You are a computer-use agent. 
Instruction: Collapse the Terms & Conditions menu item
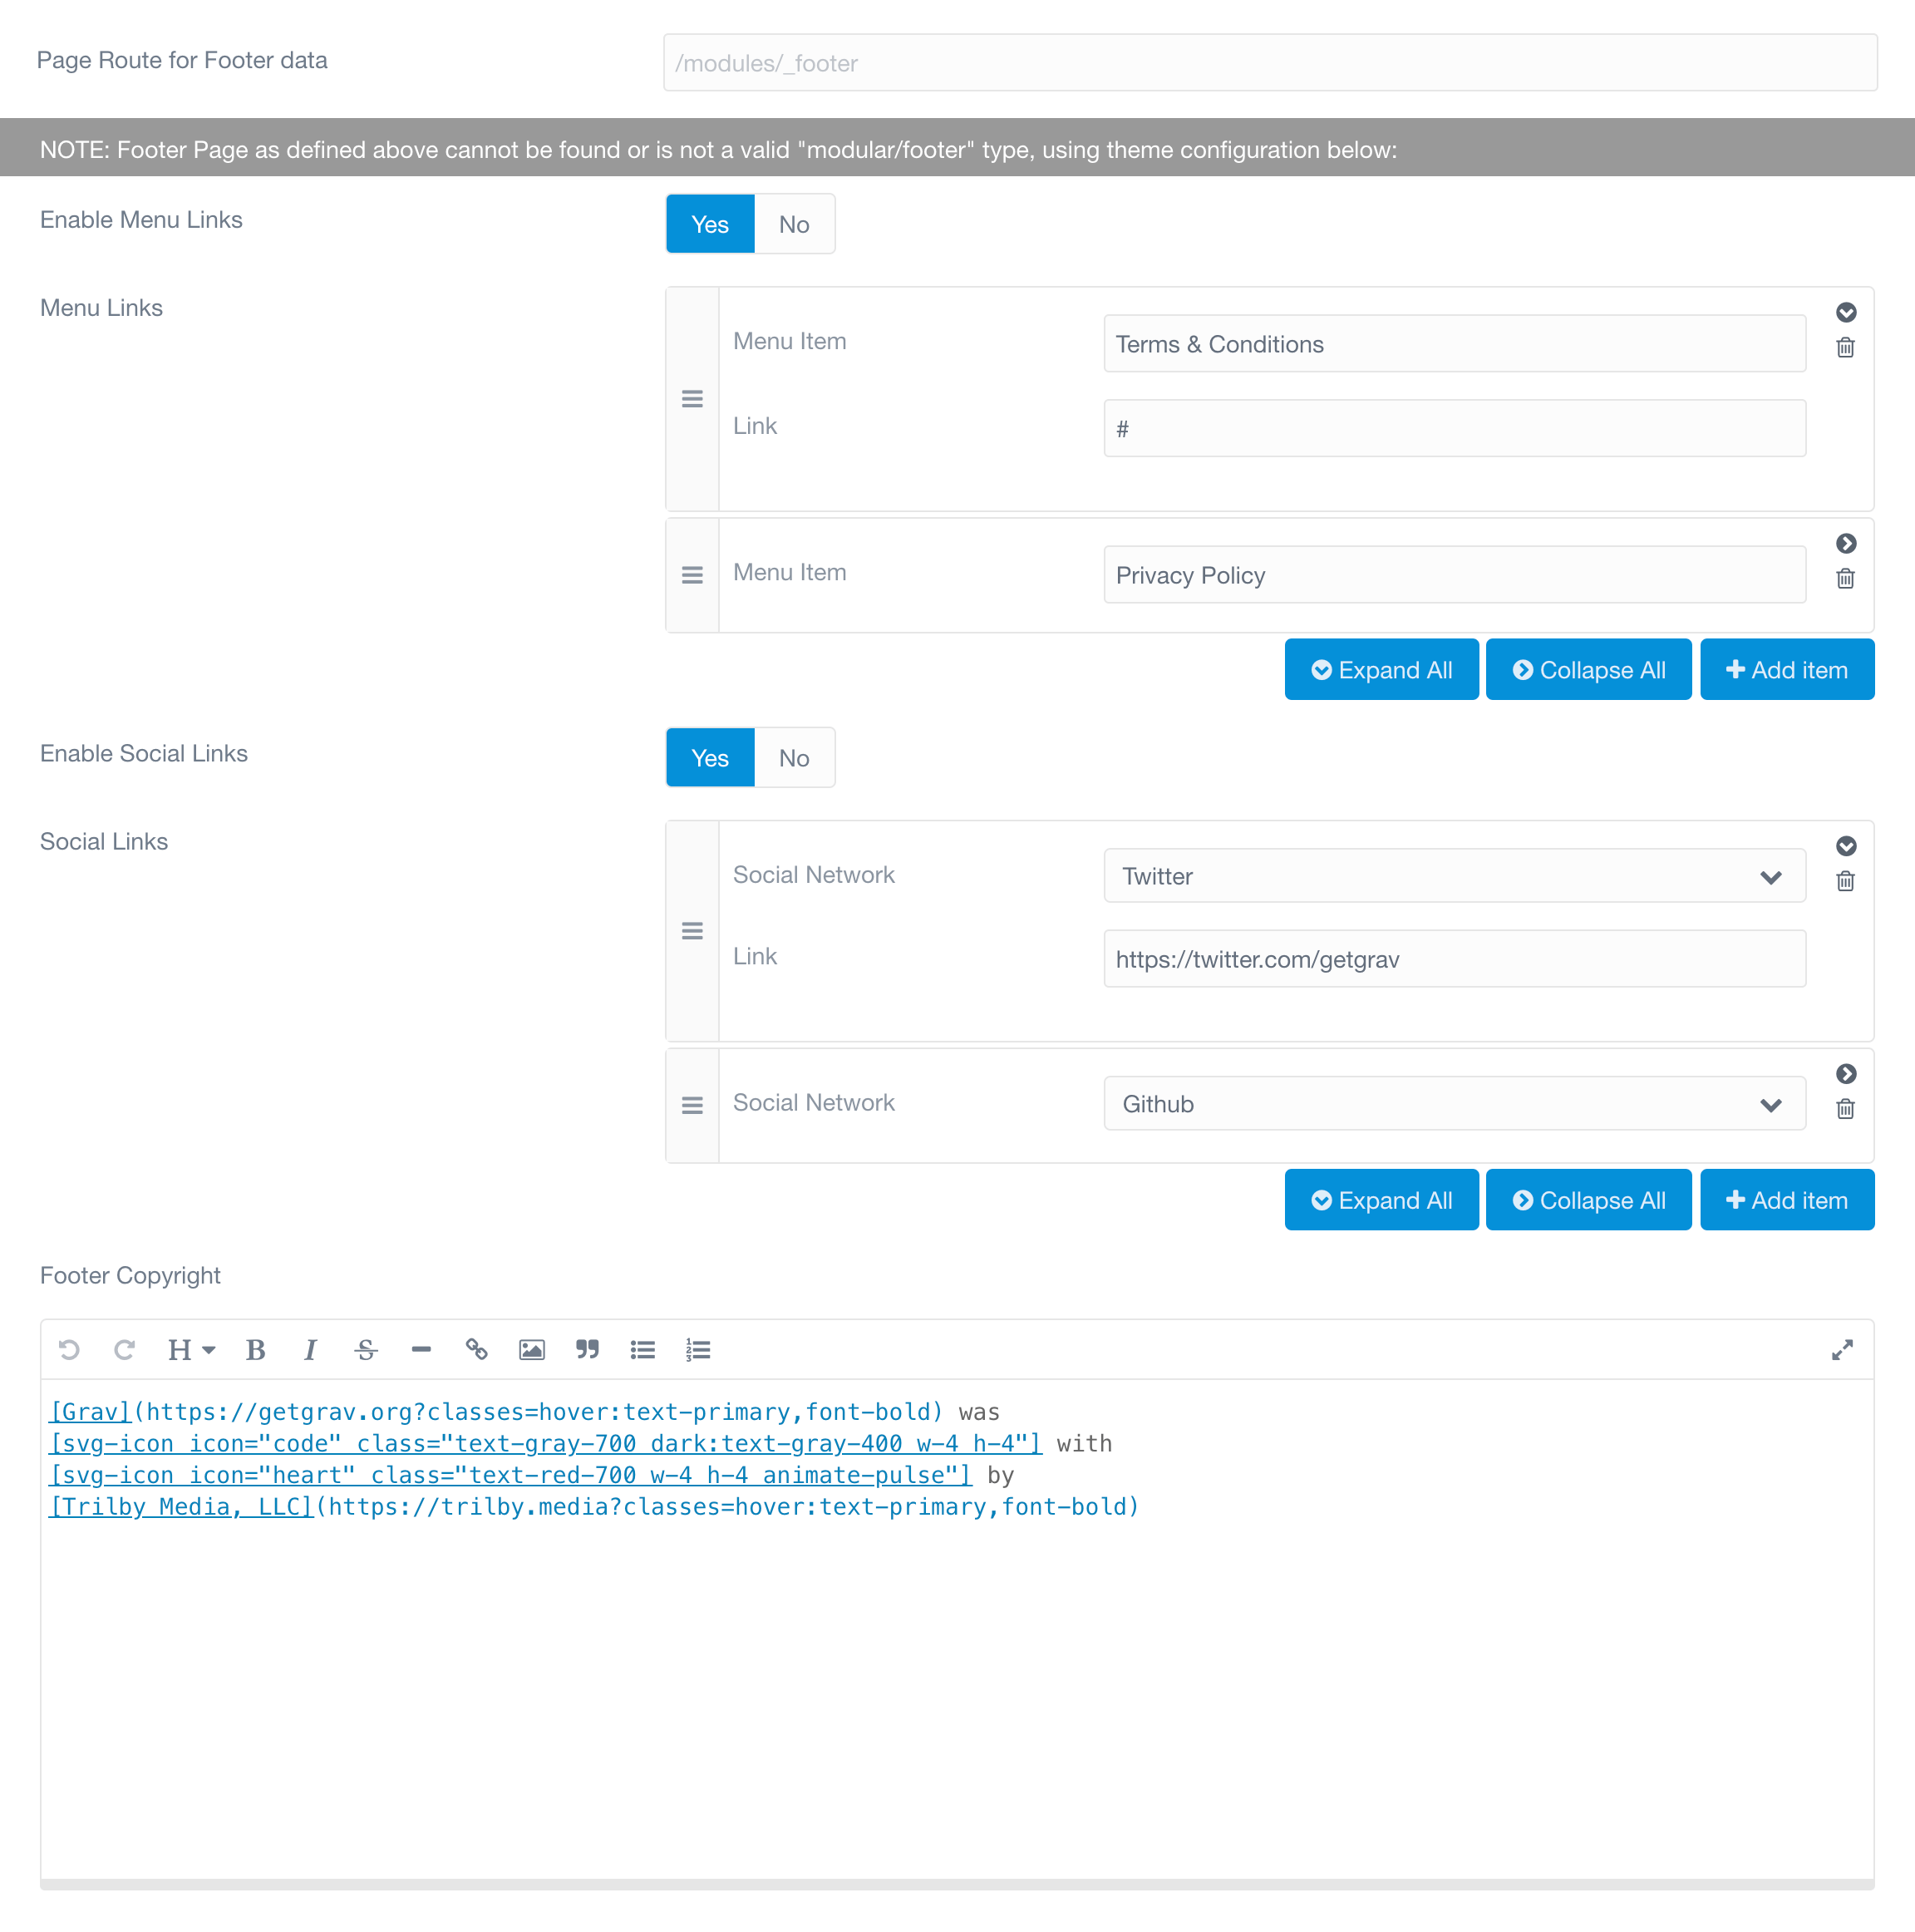coord(1846,313)
